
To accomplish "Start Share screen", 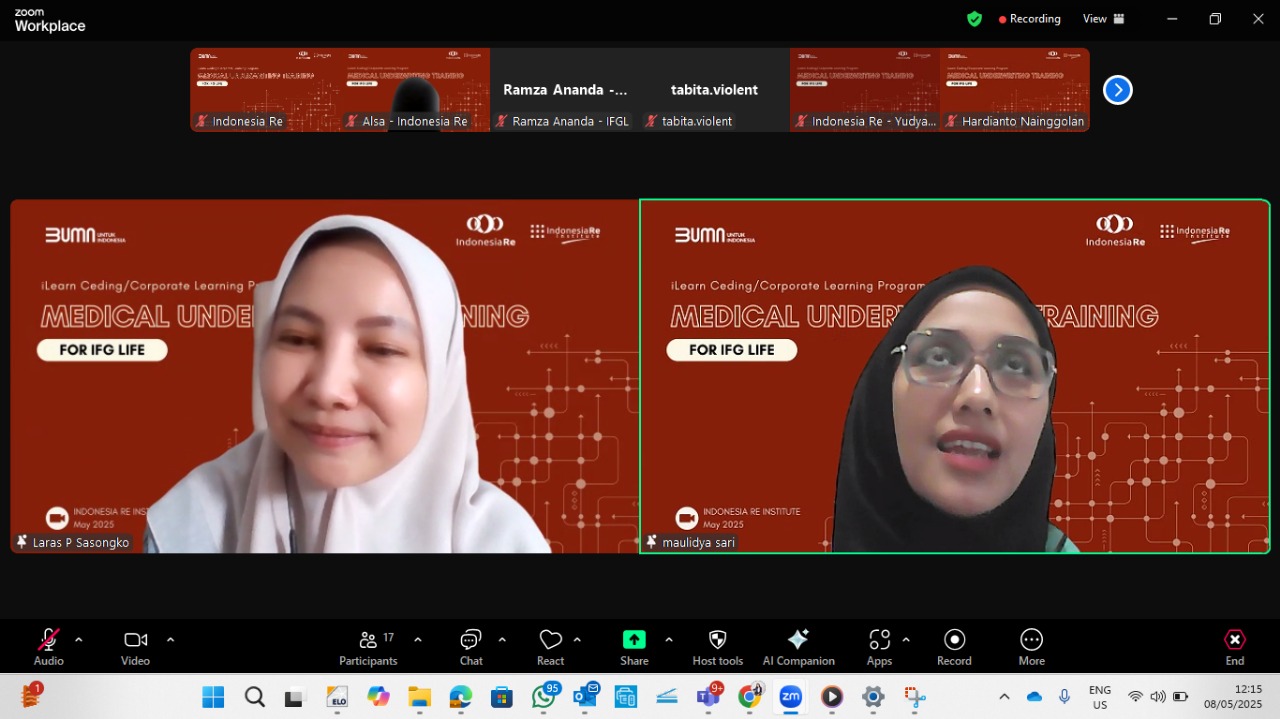I will (x=634, y=647).
